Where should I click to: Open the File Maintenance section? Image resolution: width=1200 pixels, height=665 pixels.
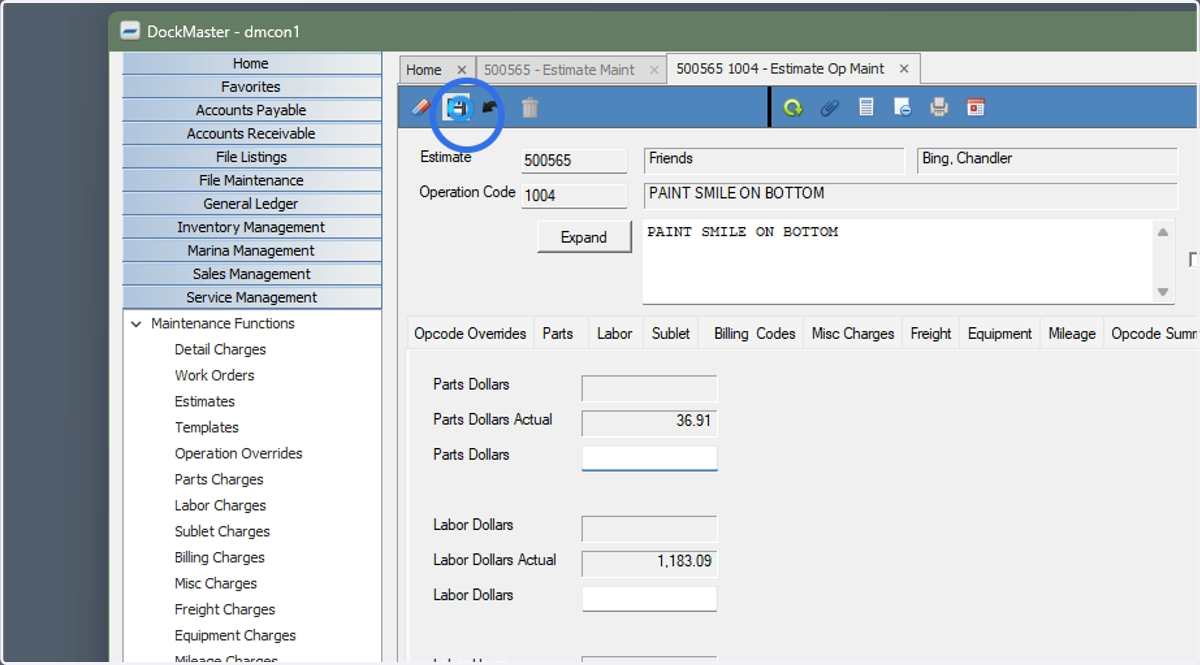point(251,180)
